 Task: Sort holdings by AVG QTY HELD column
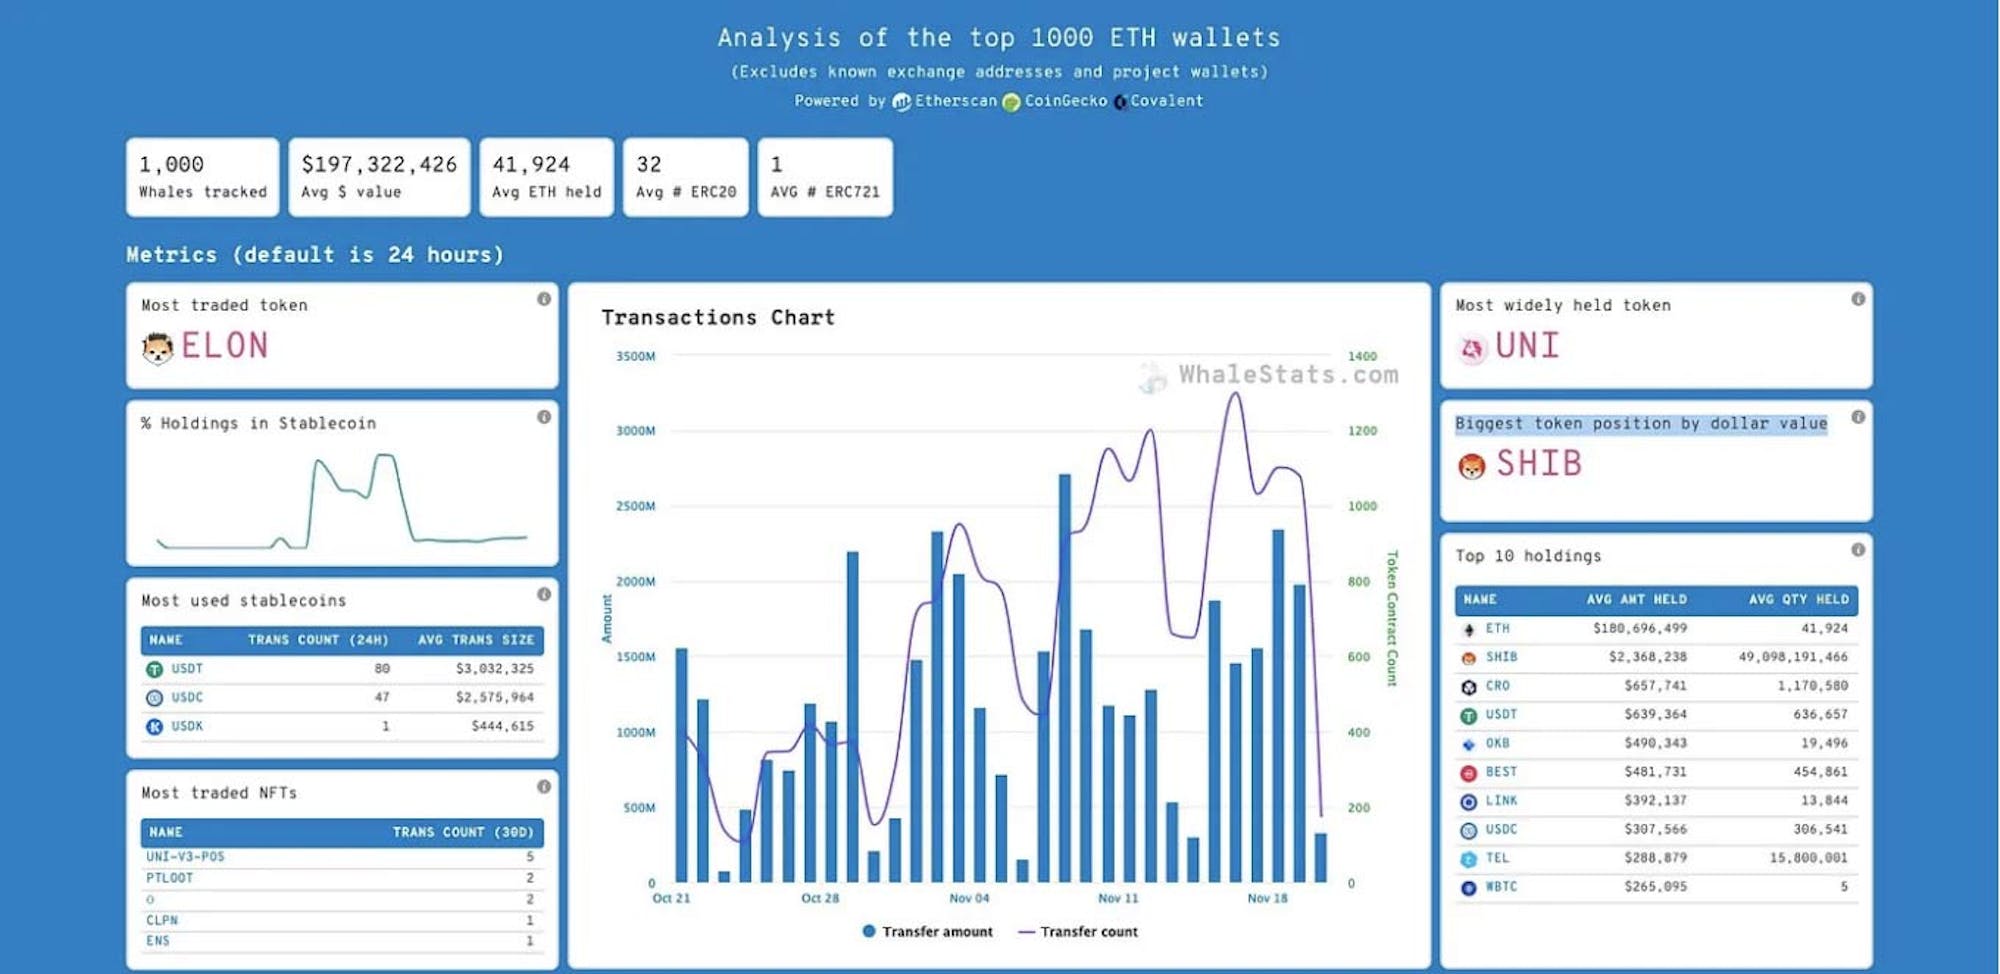click(x=1798, y=600)
